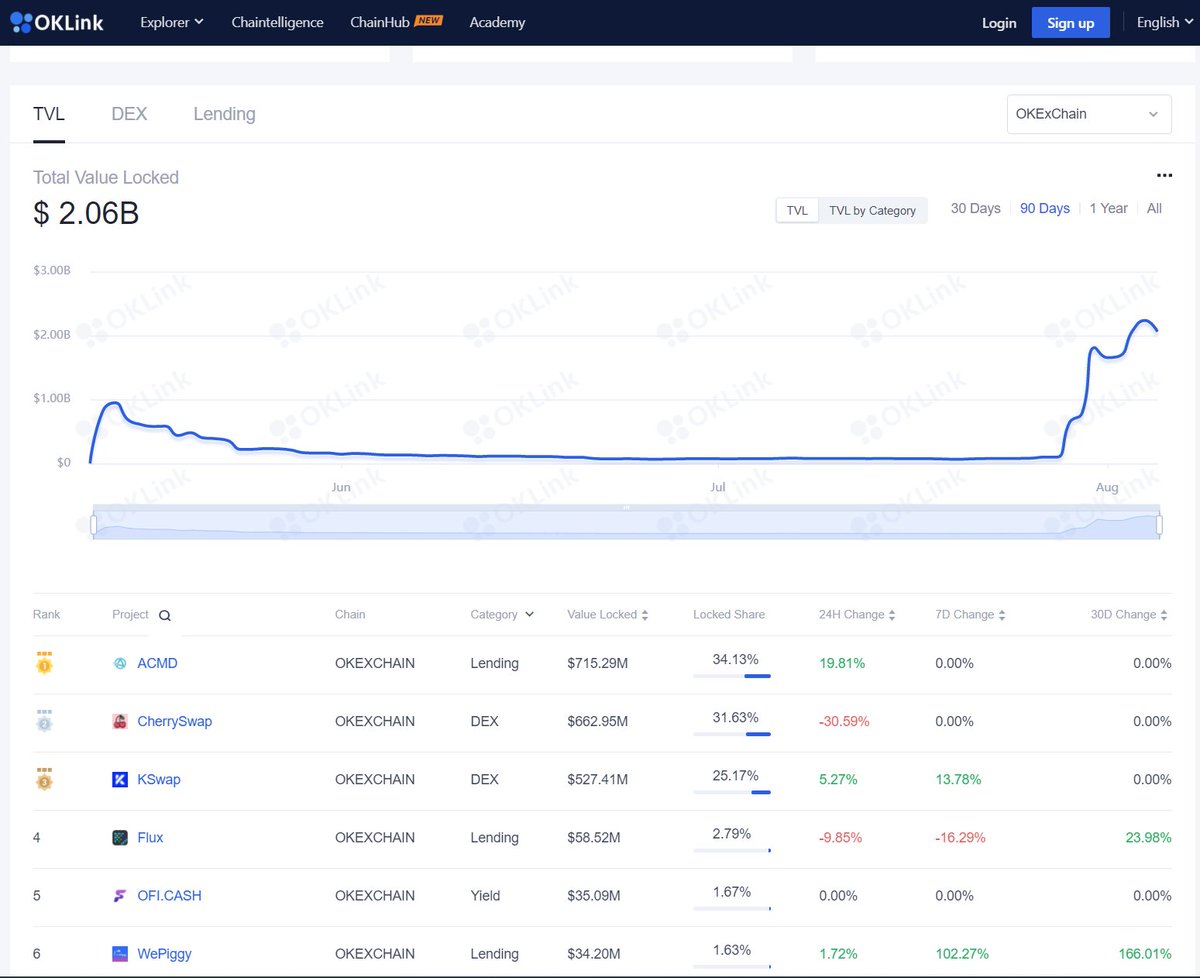1200x978 pixels.
Task: Sort by 30D Change column arrows
Action: pos(1164,615)
